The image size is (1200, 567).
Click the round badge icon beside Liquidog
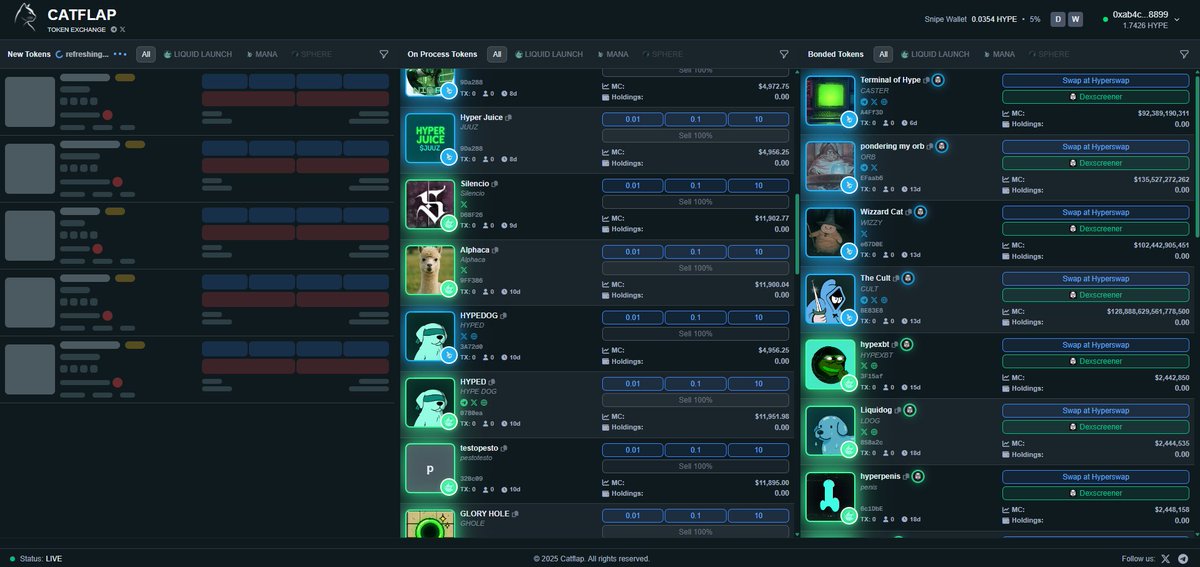pos(910,410)
